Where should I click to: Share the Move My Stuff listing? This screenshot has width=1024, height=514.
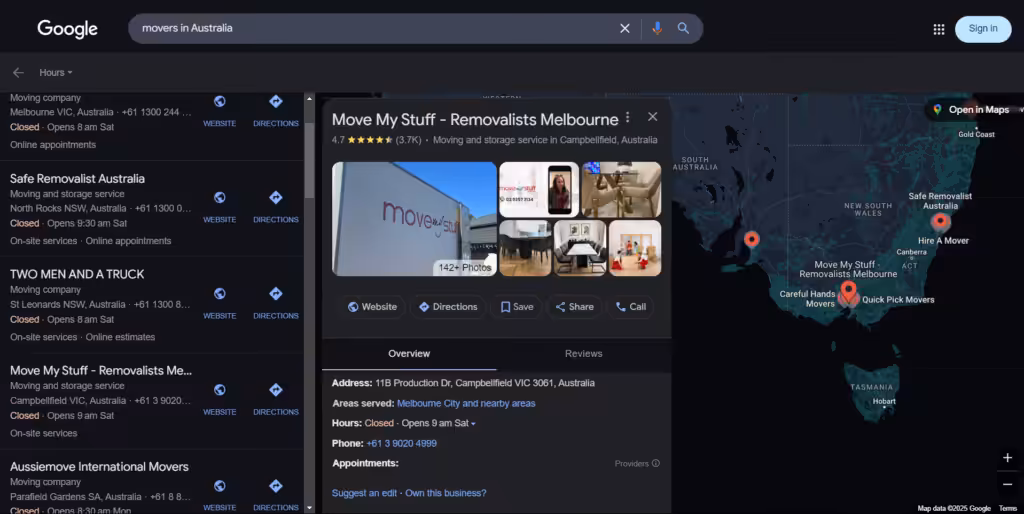click(575, 306)
